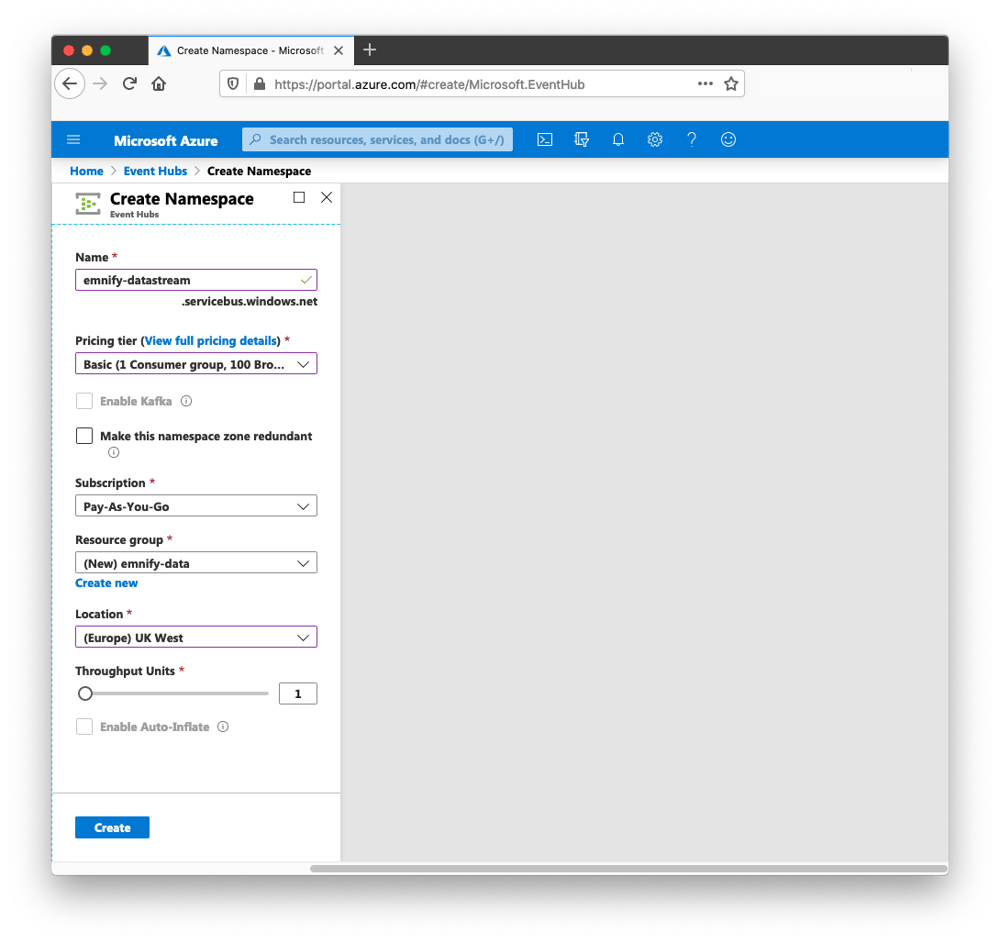1000x943 pixels.
Task: Open portal settings gear
Action: 654,140
